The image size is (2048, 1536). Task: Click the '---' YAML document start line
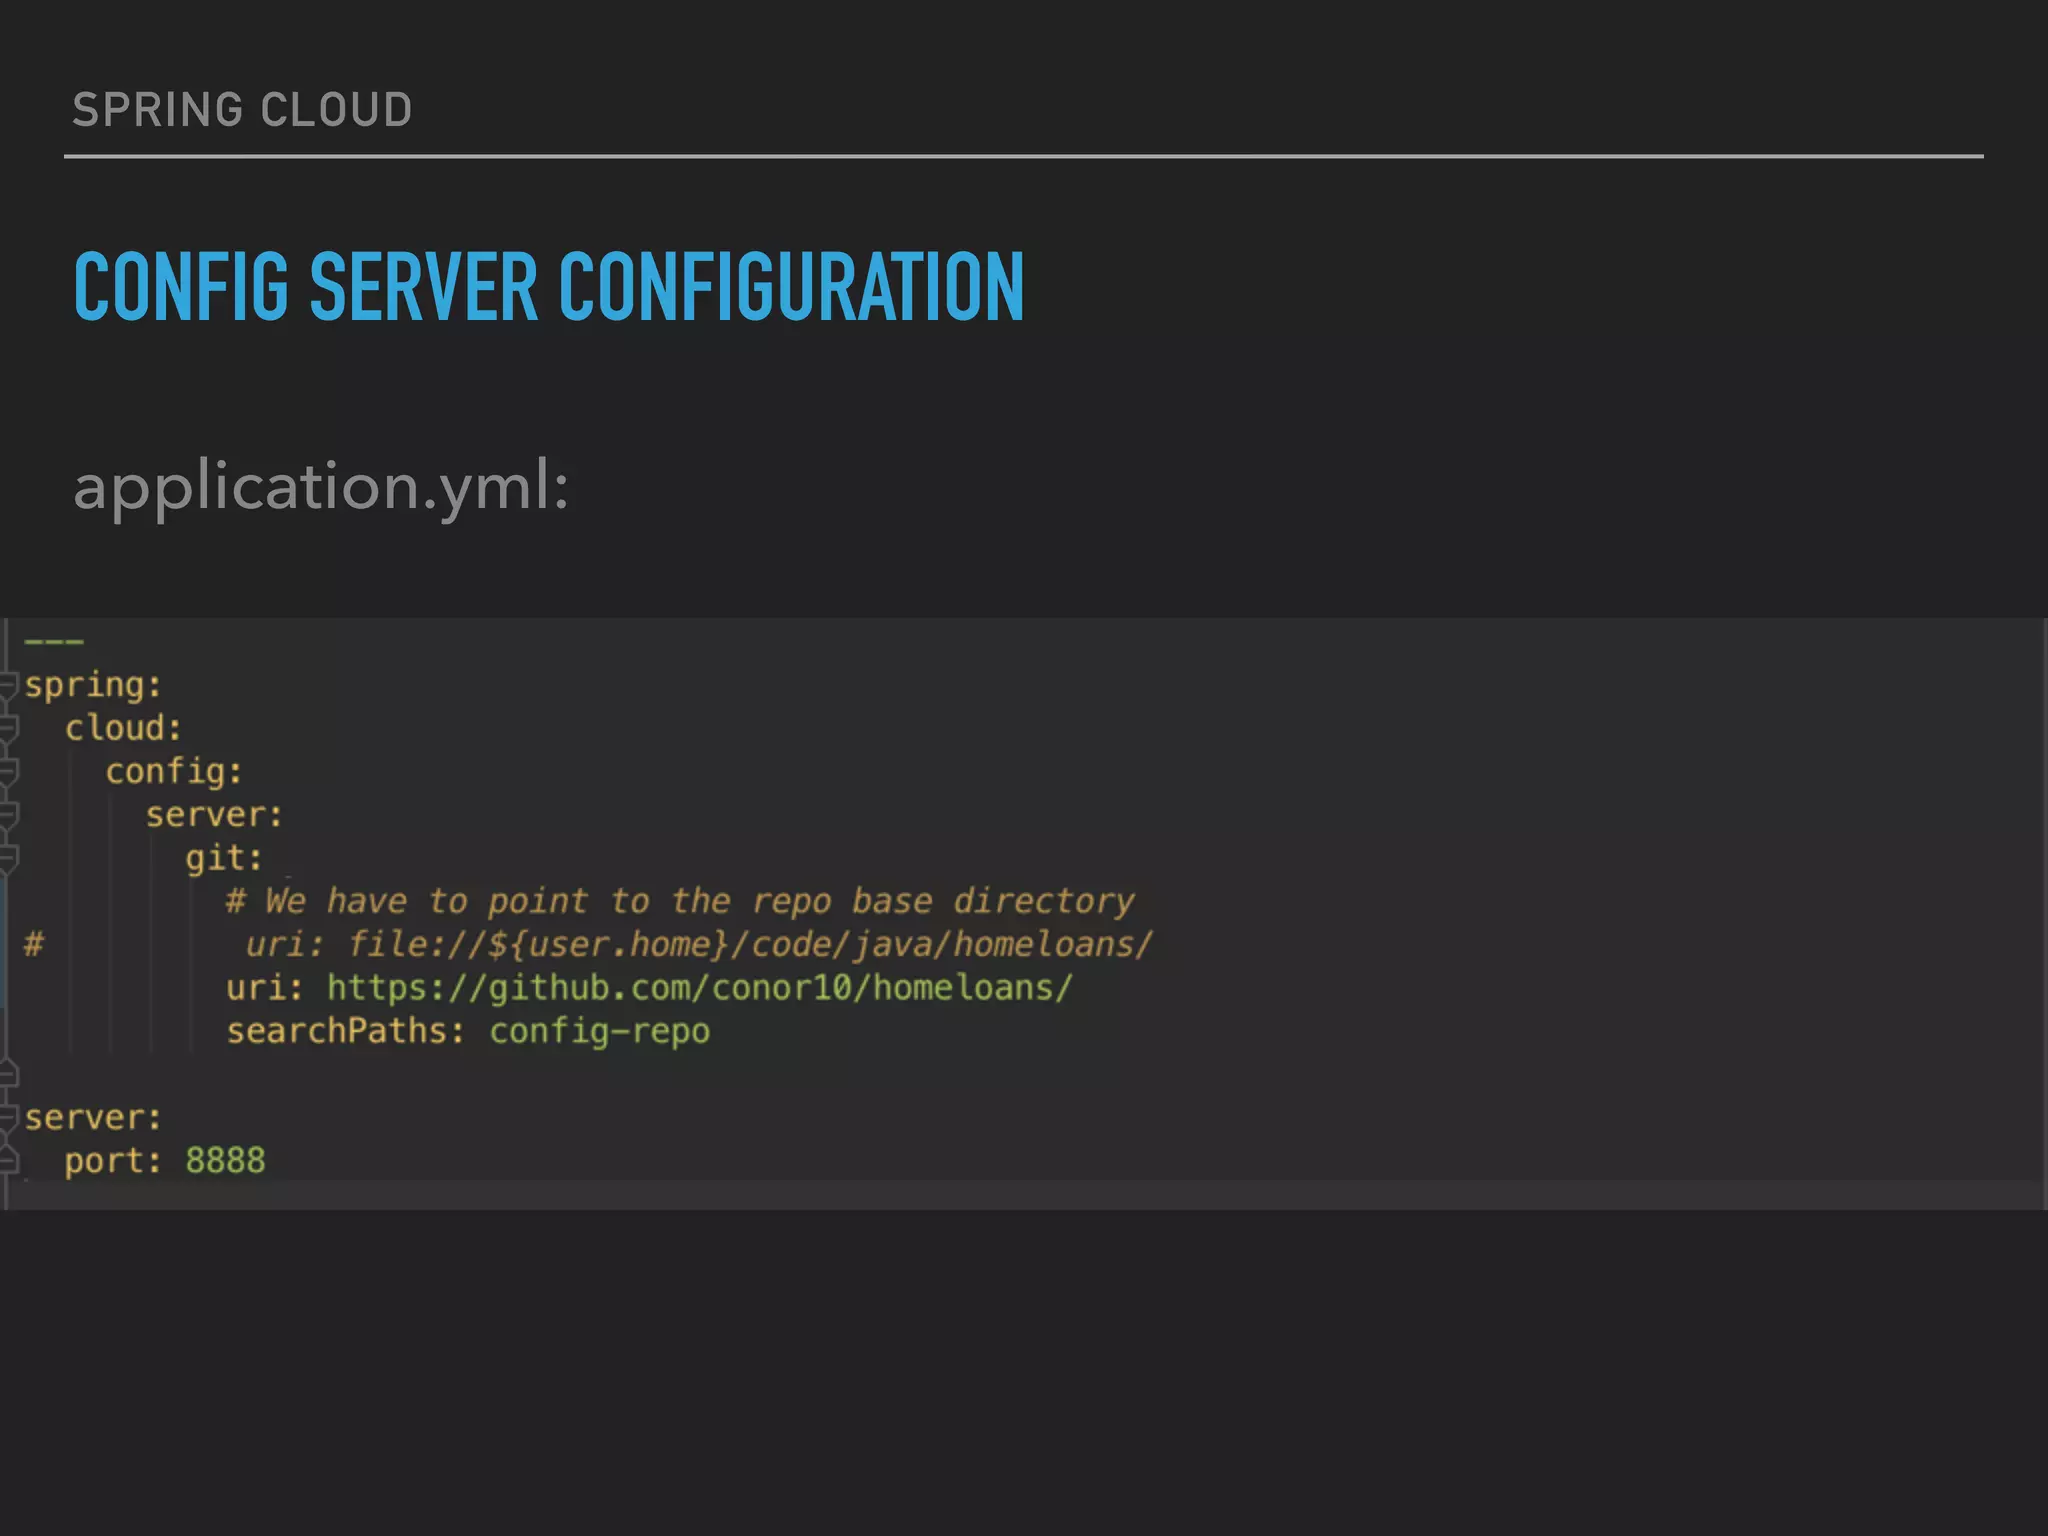pyautogui.click(x=54, y=641)
